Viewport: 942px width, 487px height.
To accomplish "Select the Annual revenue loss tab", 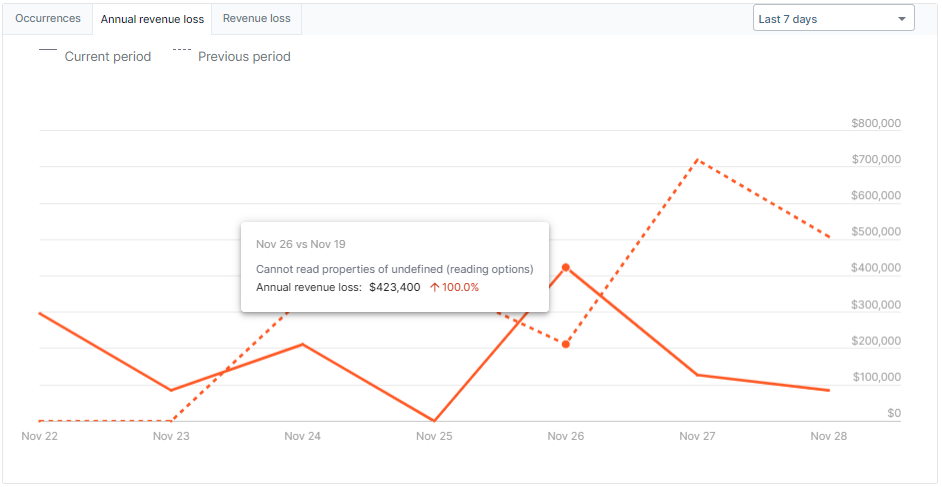I will click(152, 19).
